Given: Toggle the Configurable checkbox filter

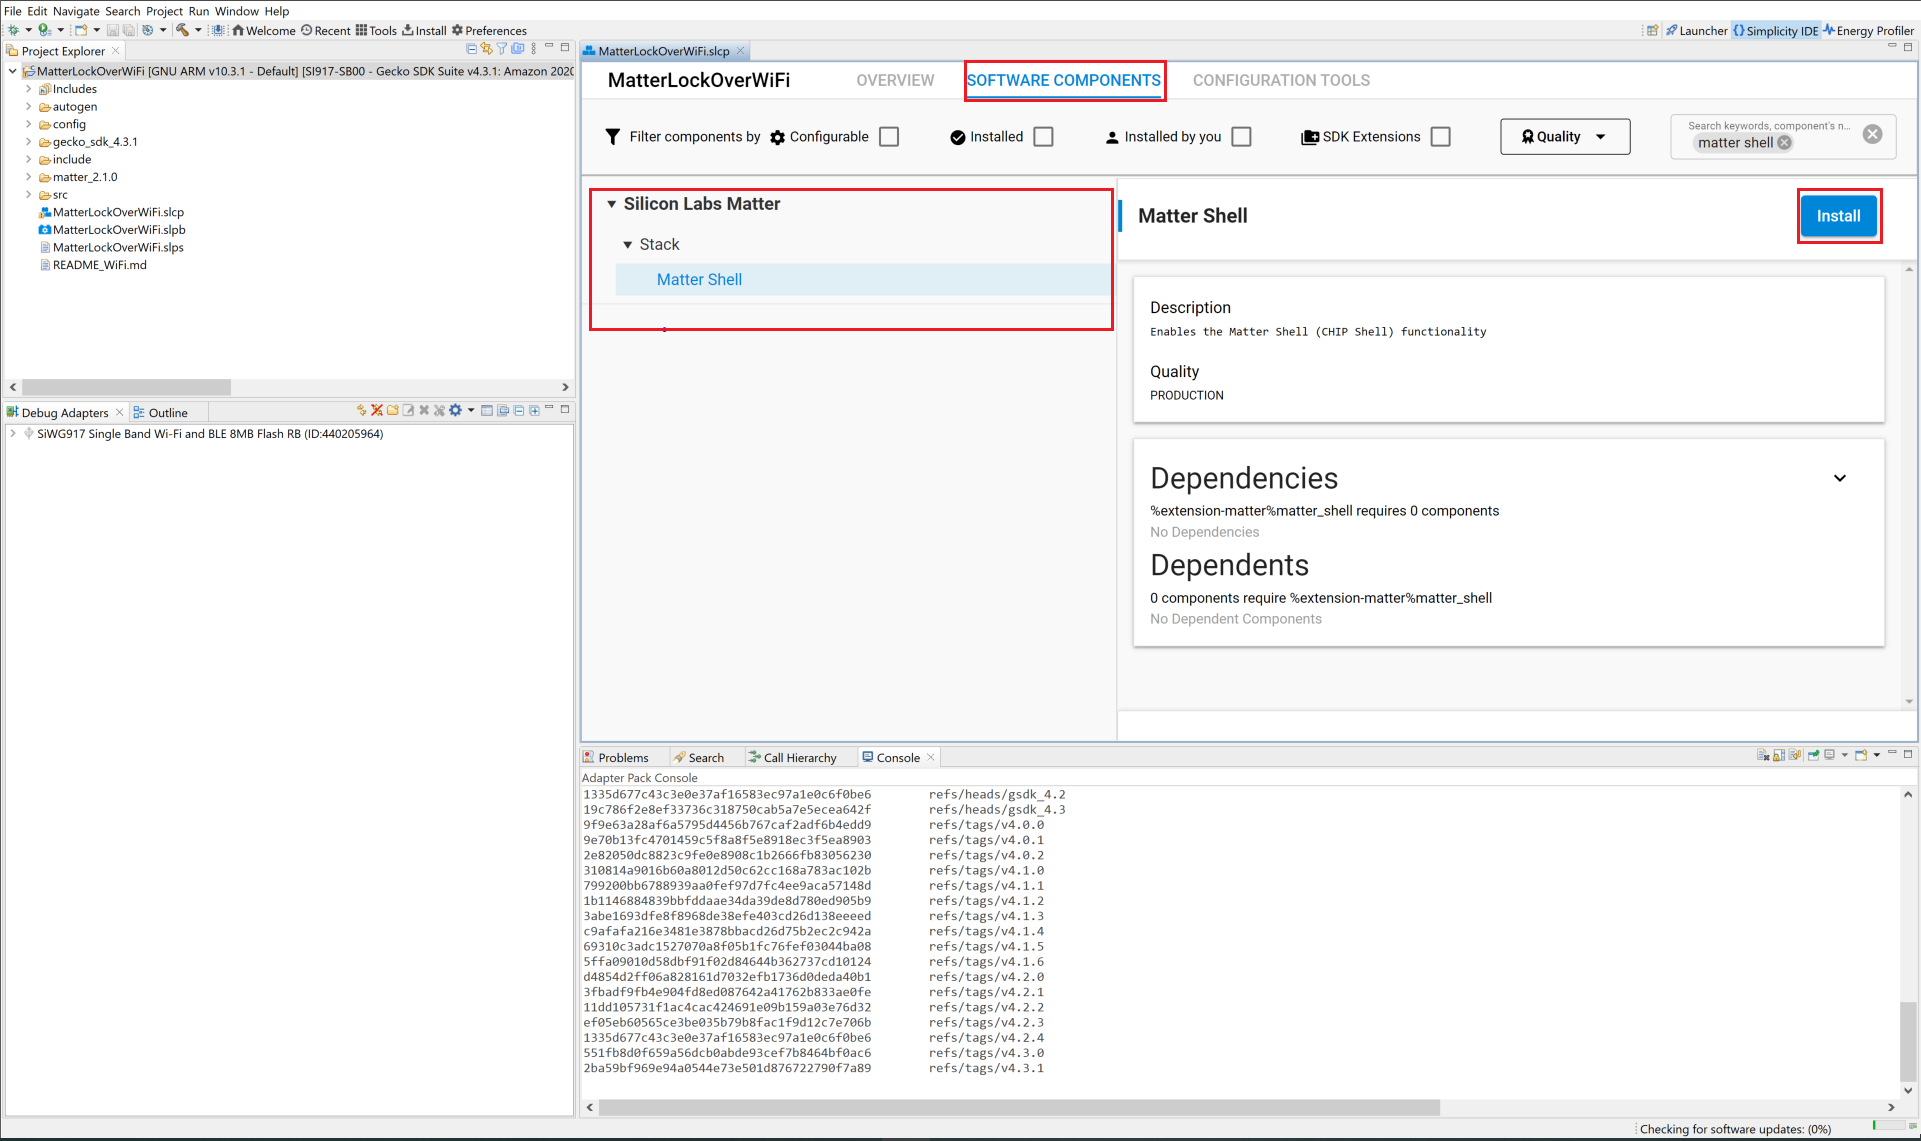Looking at the screenshot, I should tap(891, 136).
